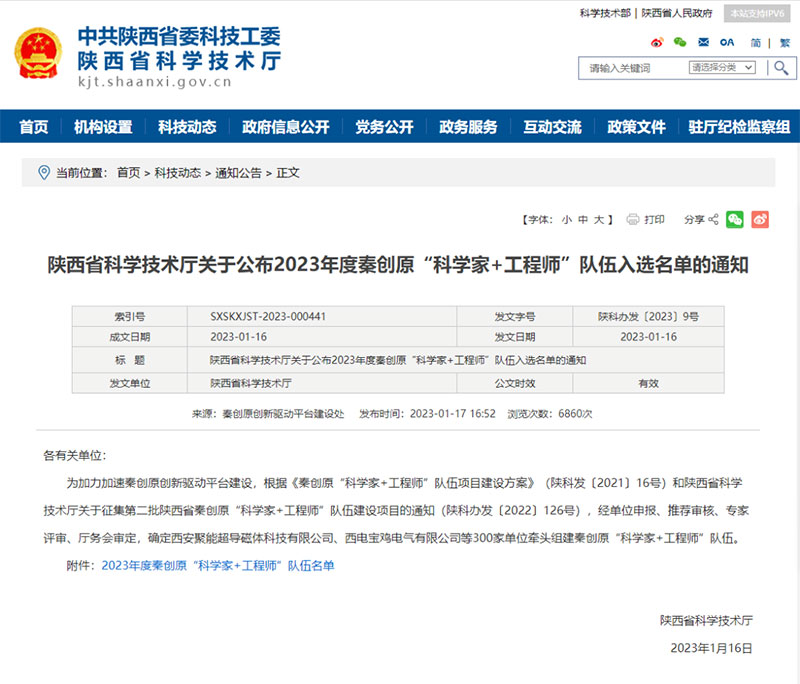Screen dimensions: 800x684
Task: Share the article via green WeChat button
Action: click(x=735, y=219)
